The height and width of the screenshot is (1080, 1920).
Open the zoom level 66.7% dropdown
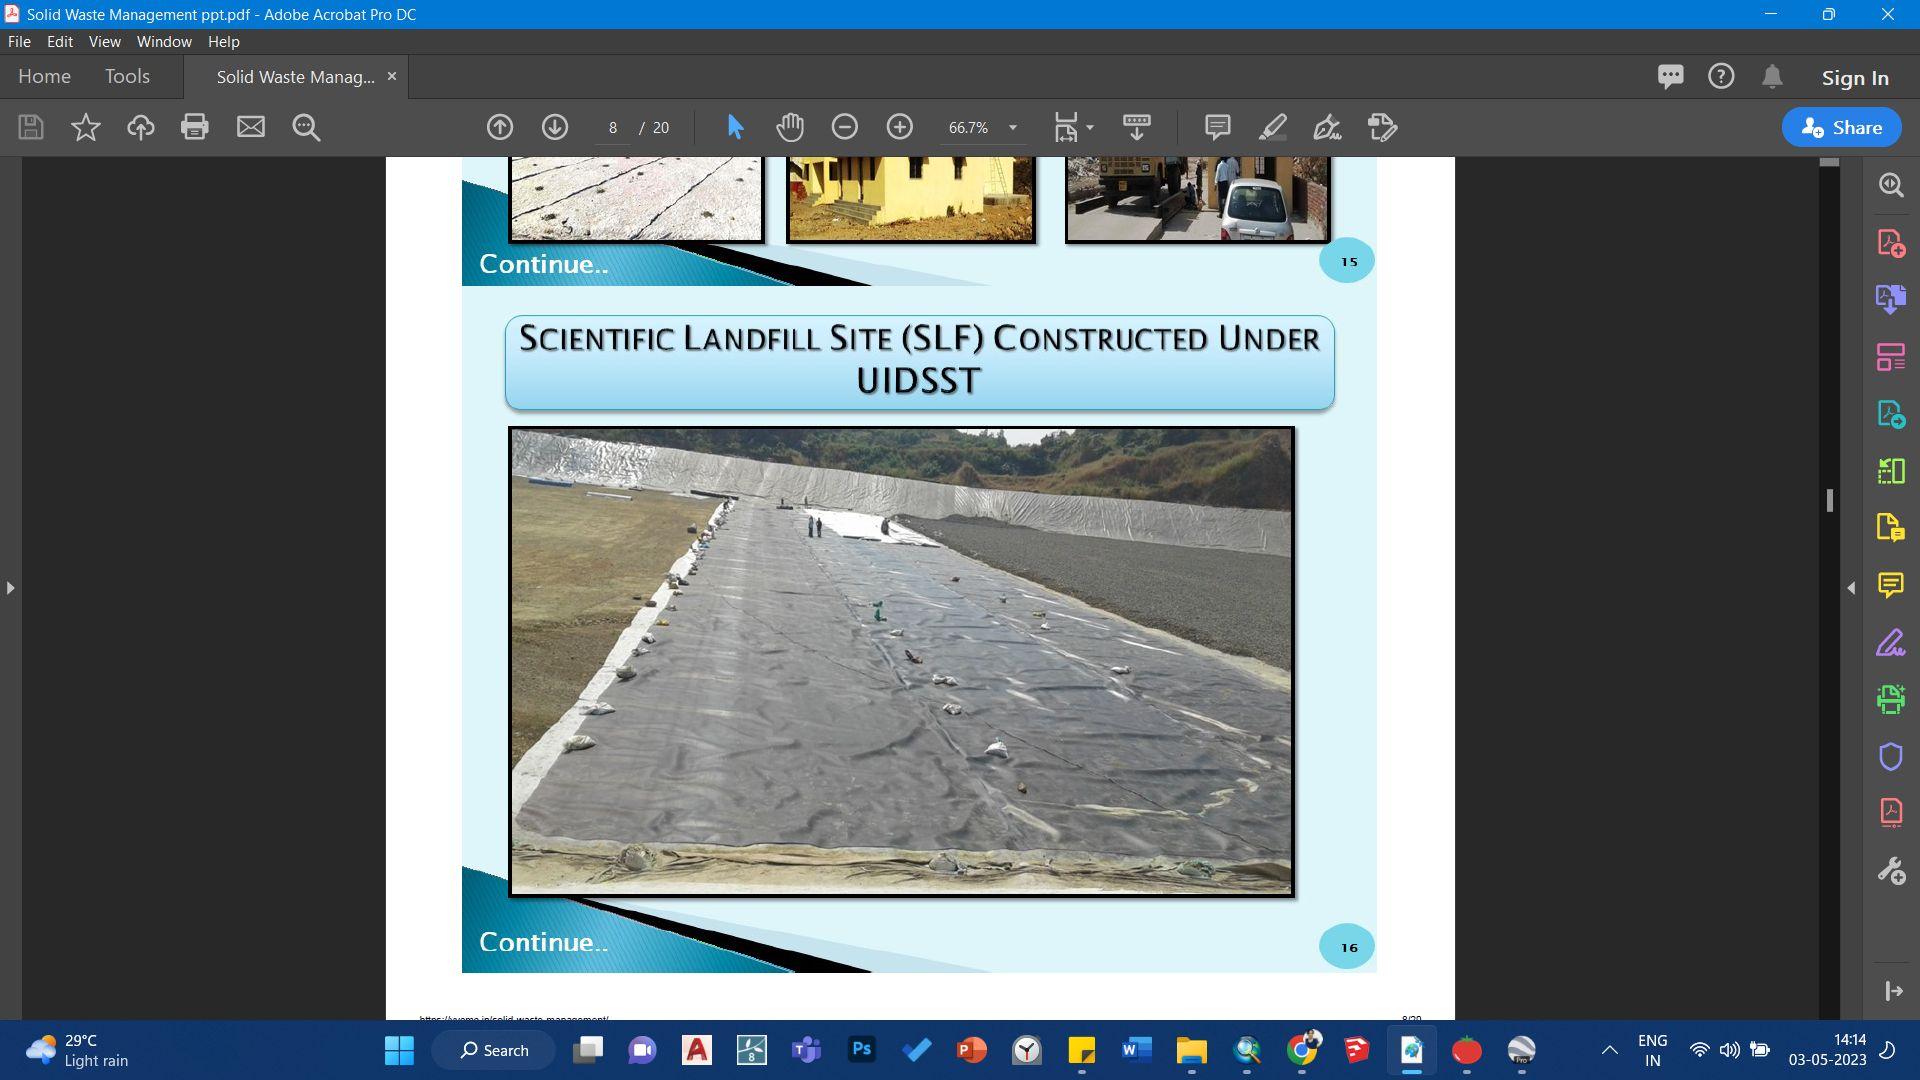coord(1012,127)
